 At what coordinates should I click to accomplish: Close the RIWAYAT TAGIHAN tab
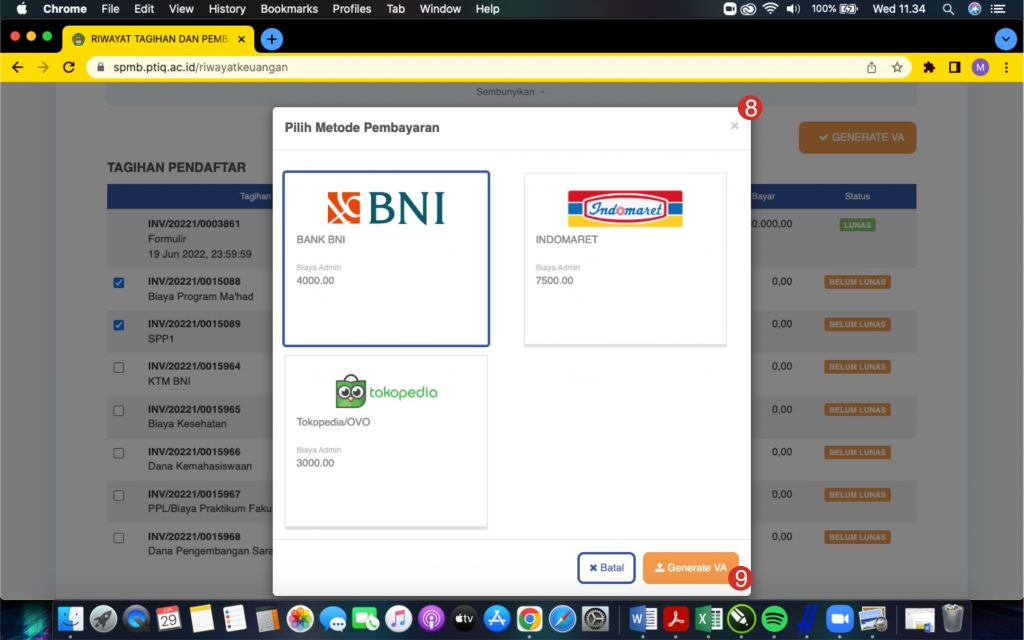pos(241,39)
